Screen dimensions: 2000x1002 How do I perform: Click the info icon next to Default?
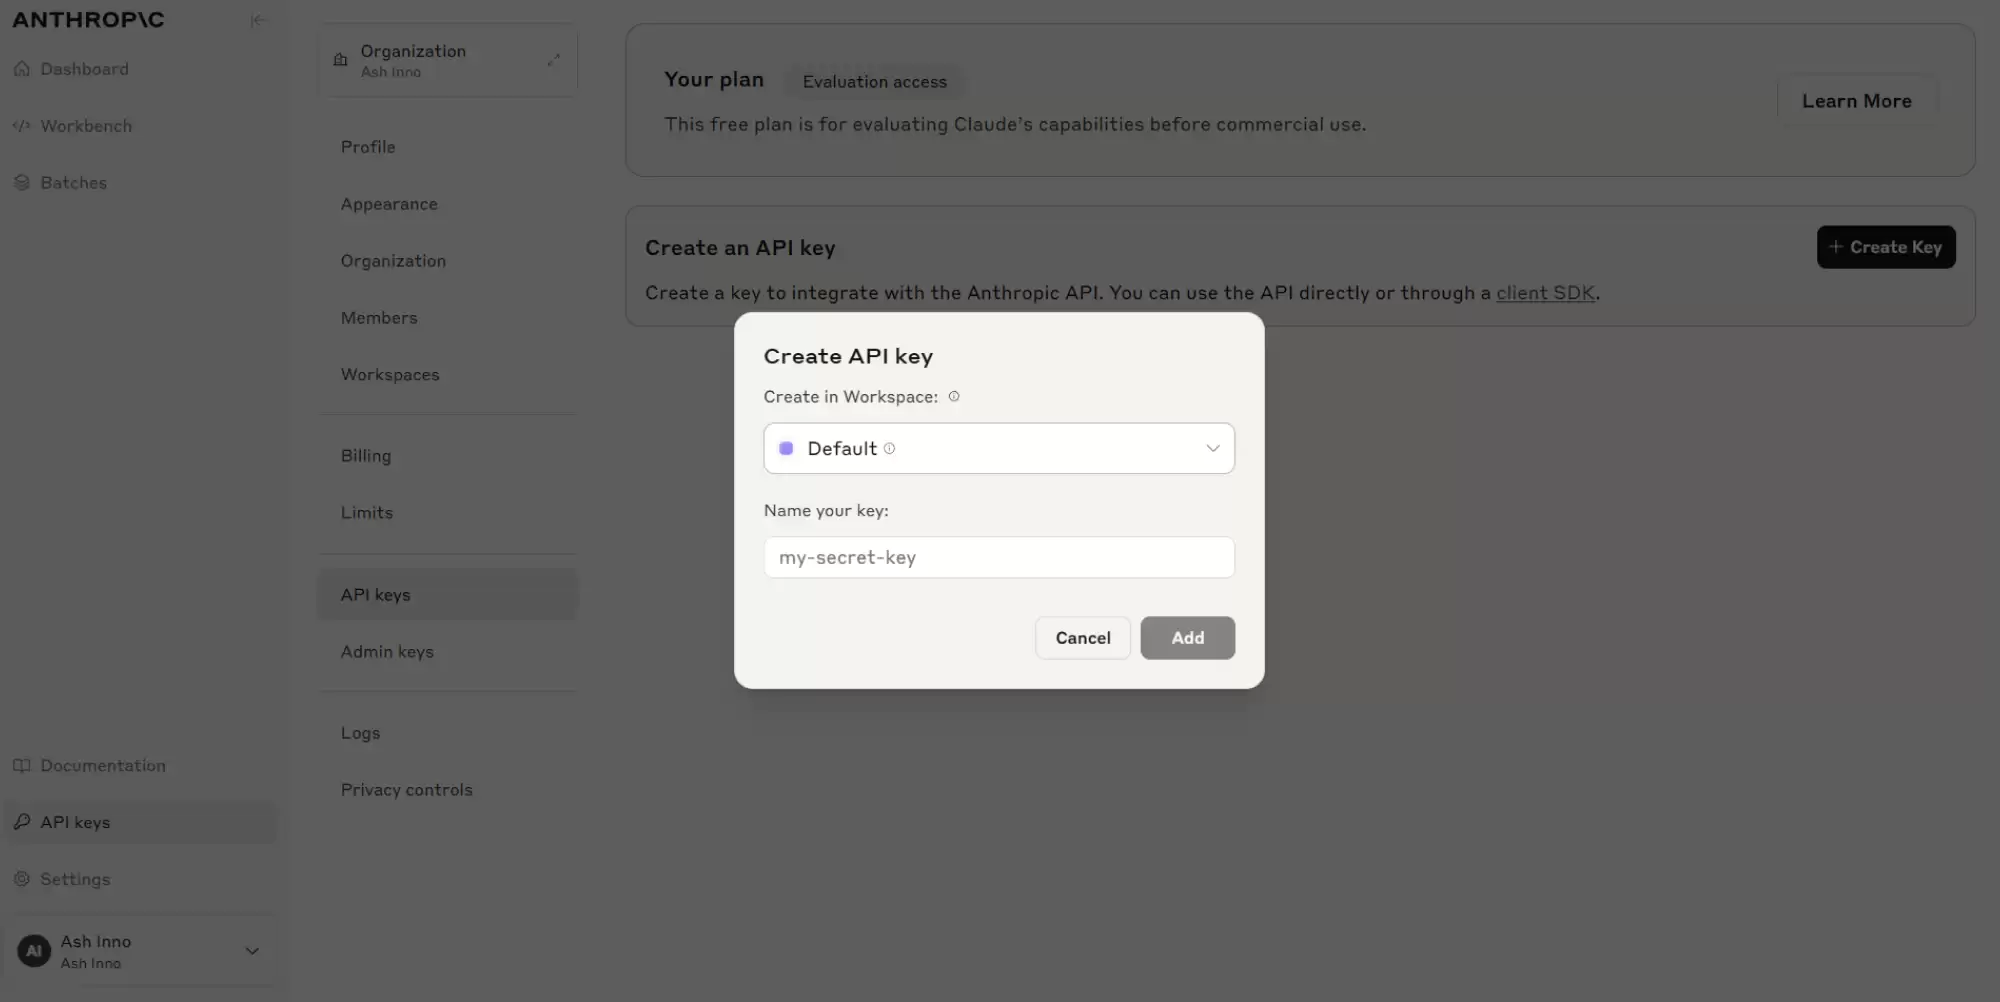[x=890, y=449]
